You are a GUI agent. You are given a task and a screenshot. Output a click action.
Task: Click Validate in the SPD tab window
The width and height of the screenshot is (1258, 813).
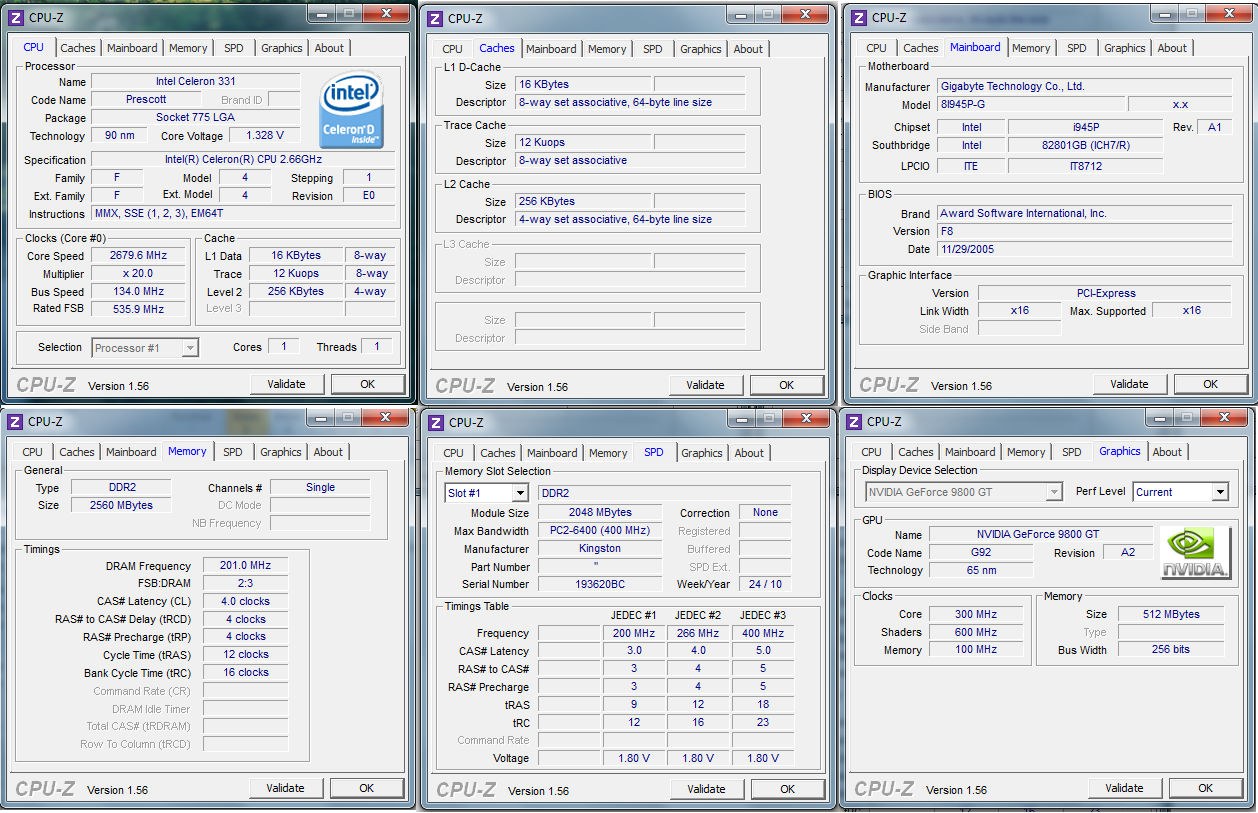coord(706,789)
